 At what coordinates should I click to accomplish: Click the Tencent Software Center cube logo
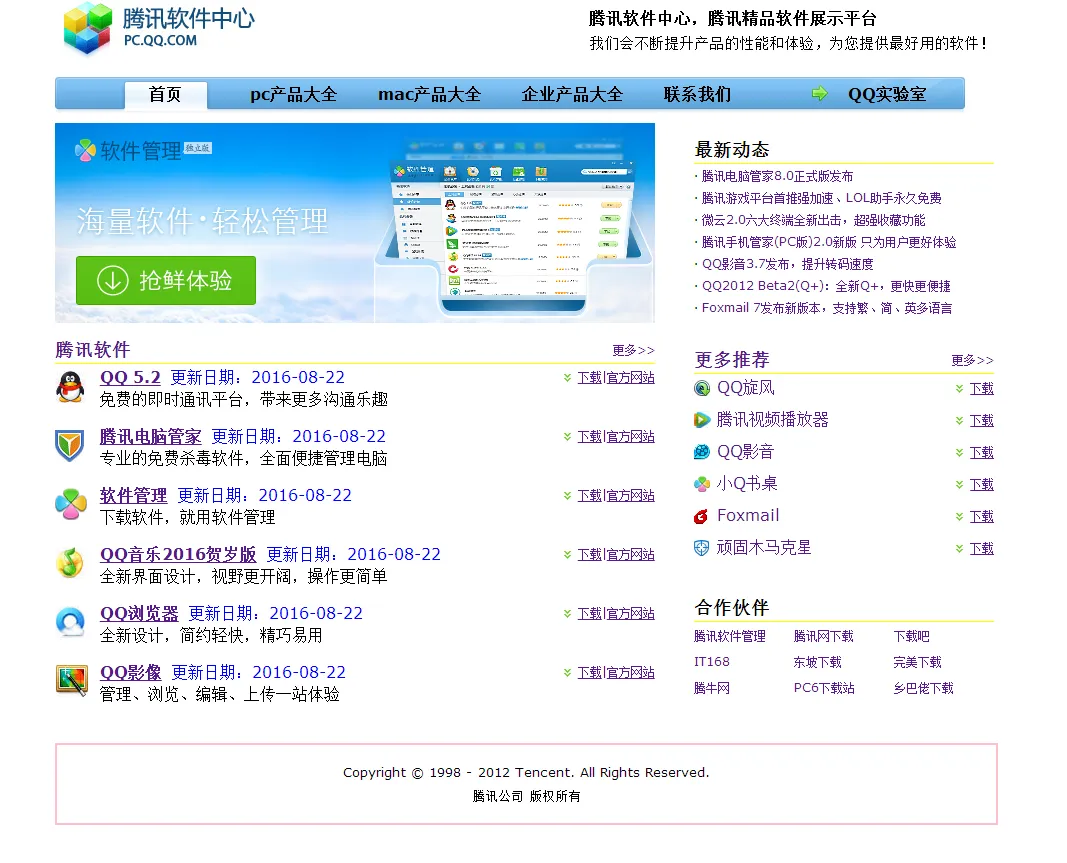pyautogui.click(x=87, y=29)
